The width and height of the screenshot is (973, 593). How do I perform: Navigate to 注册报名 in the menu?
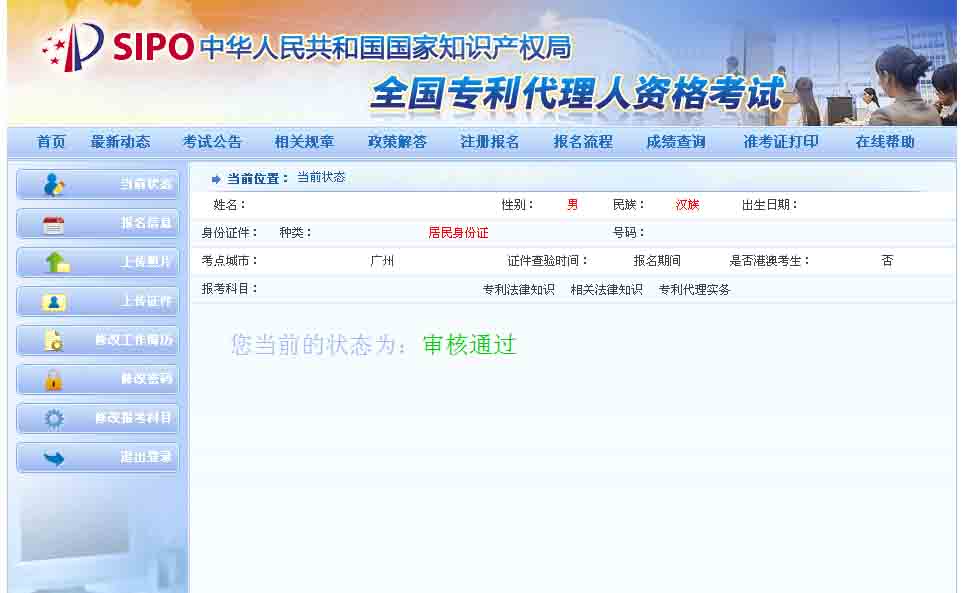click(x=489, y=142)
